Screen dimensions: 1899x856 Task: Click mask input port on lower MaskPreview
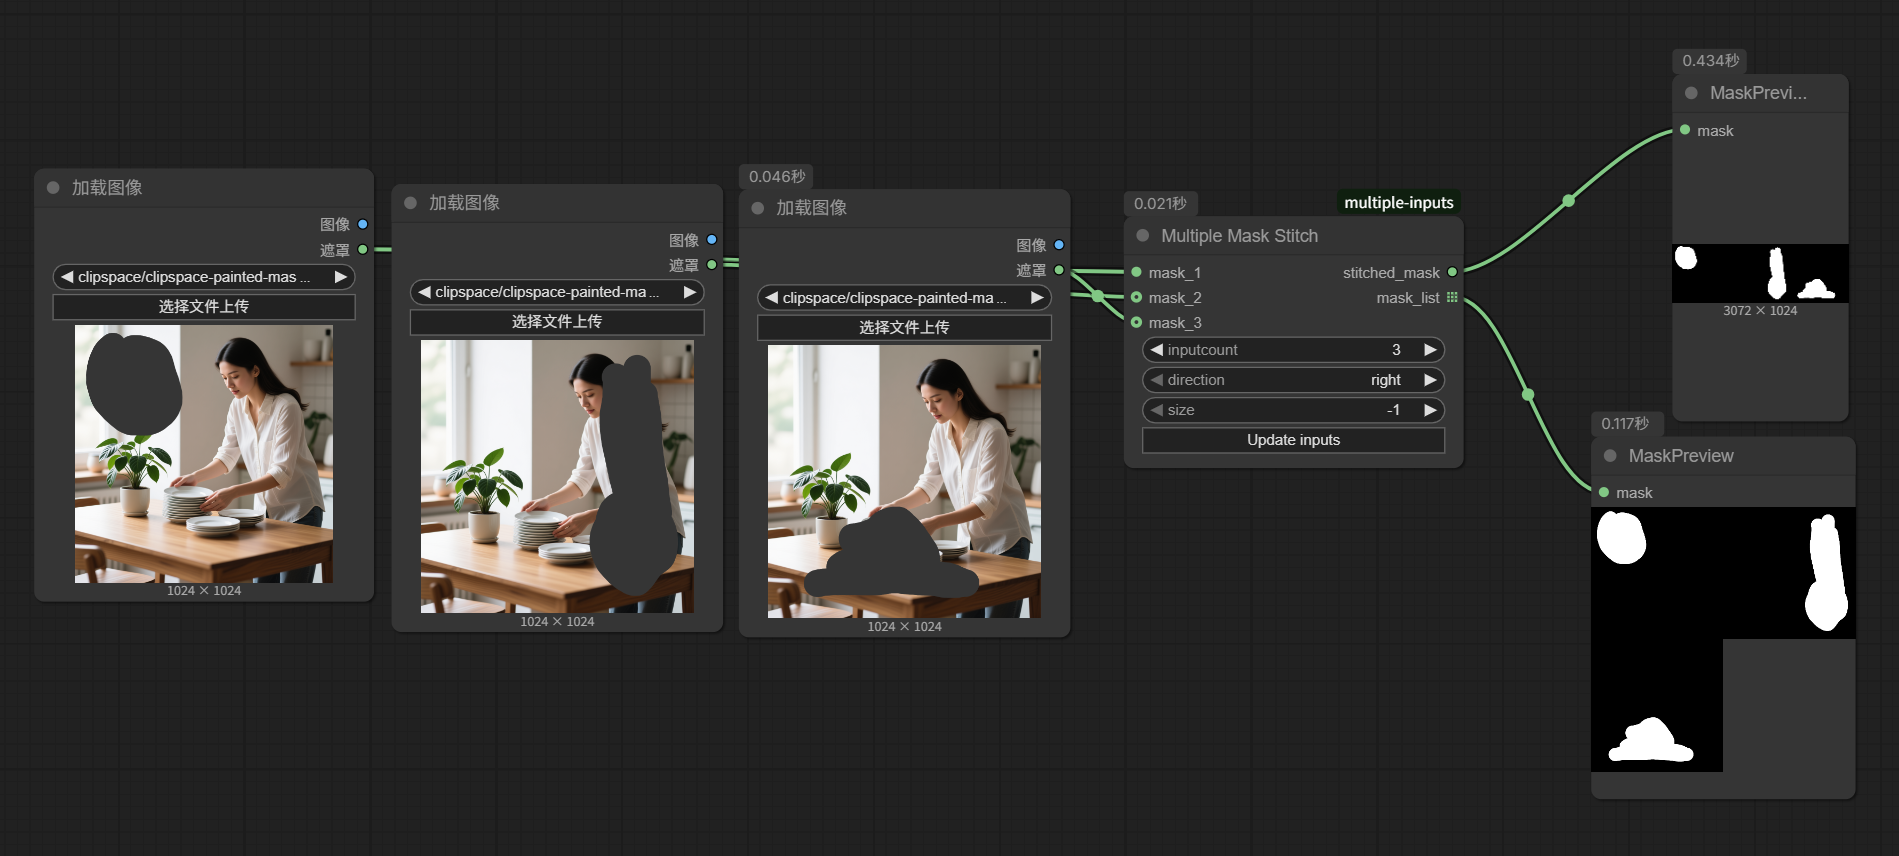[x=1604, y=492]
